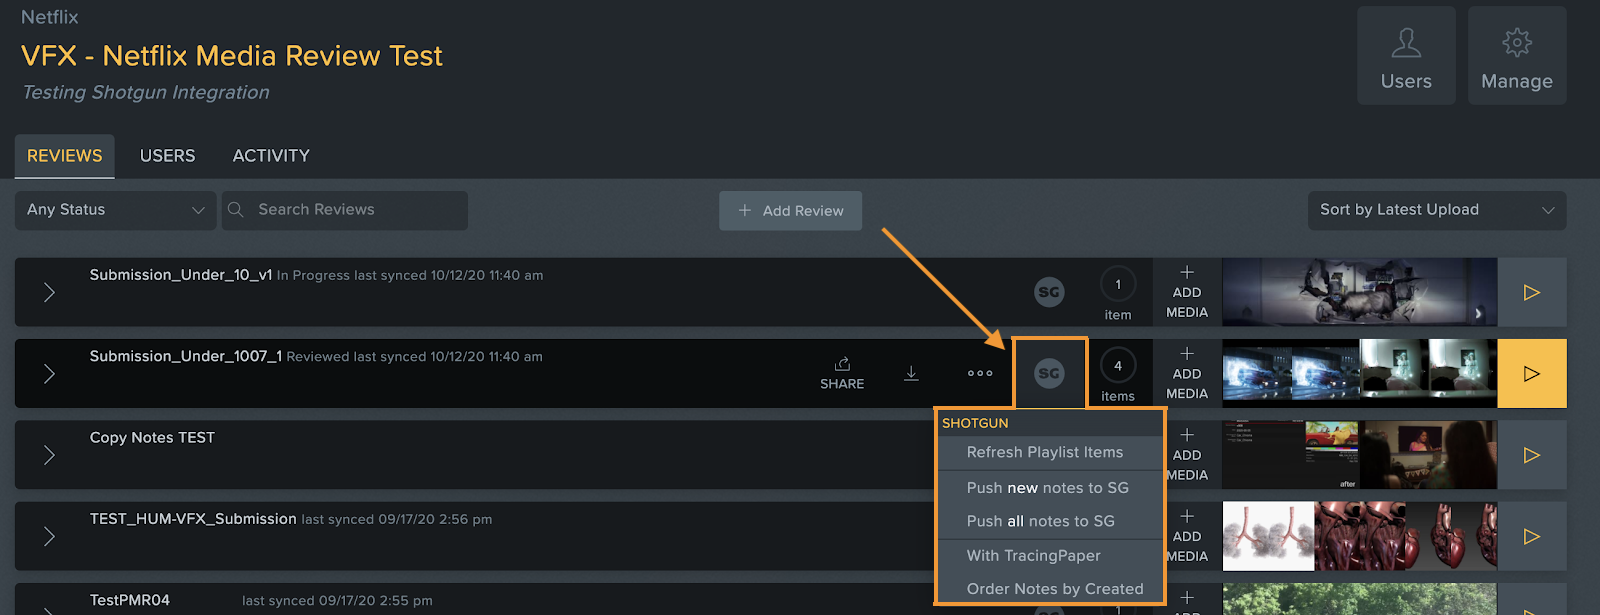The width and height of the screenshot is (1600, 615).
Task: Play the Submission_Under_10_v1 review
Action: tap(1532, 293)
